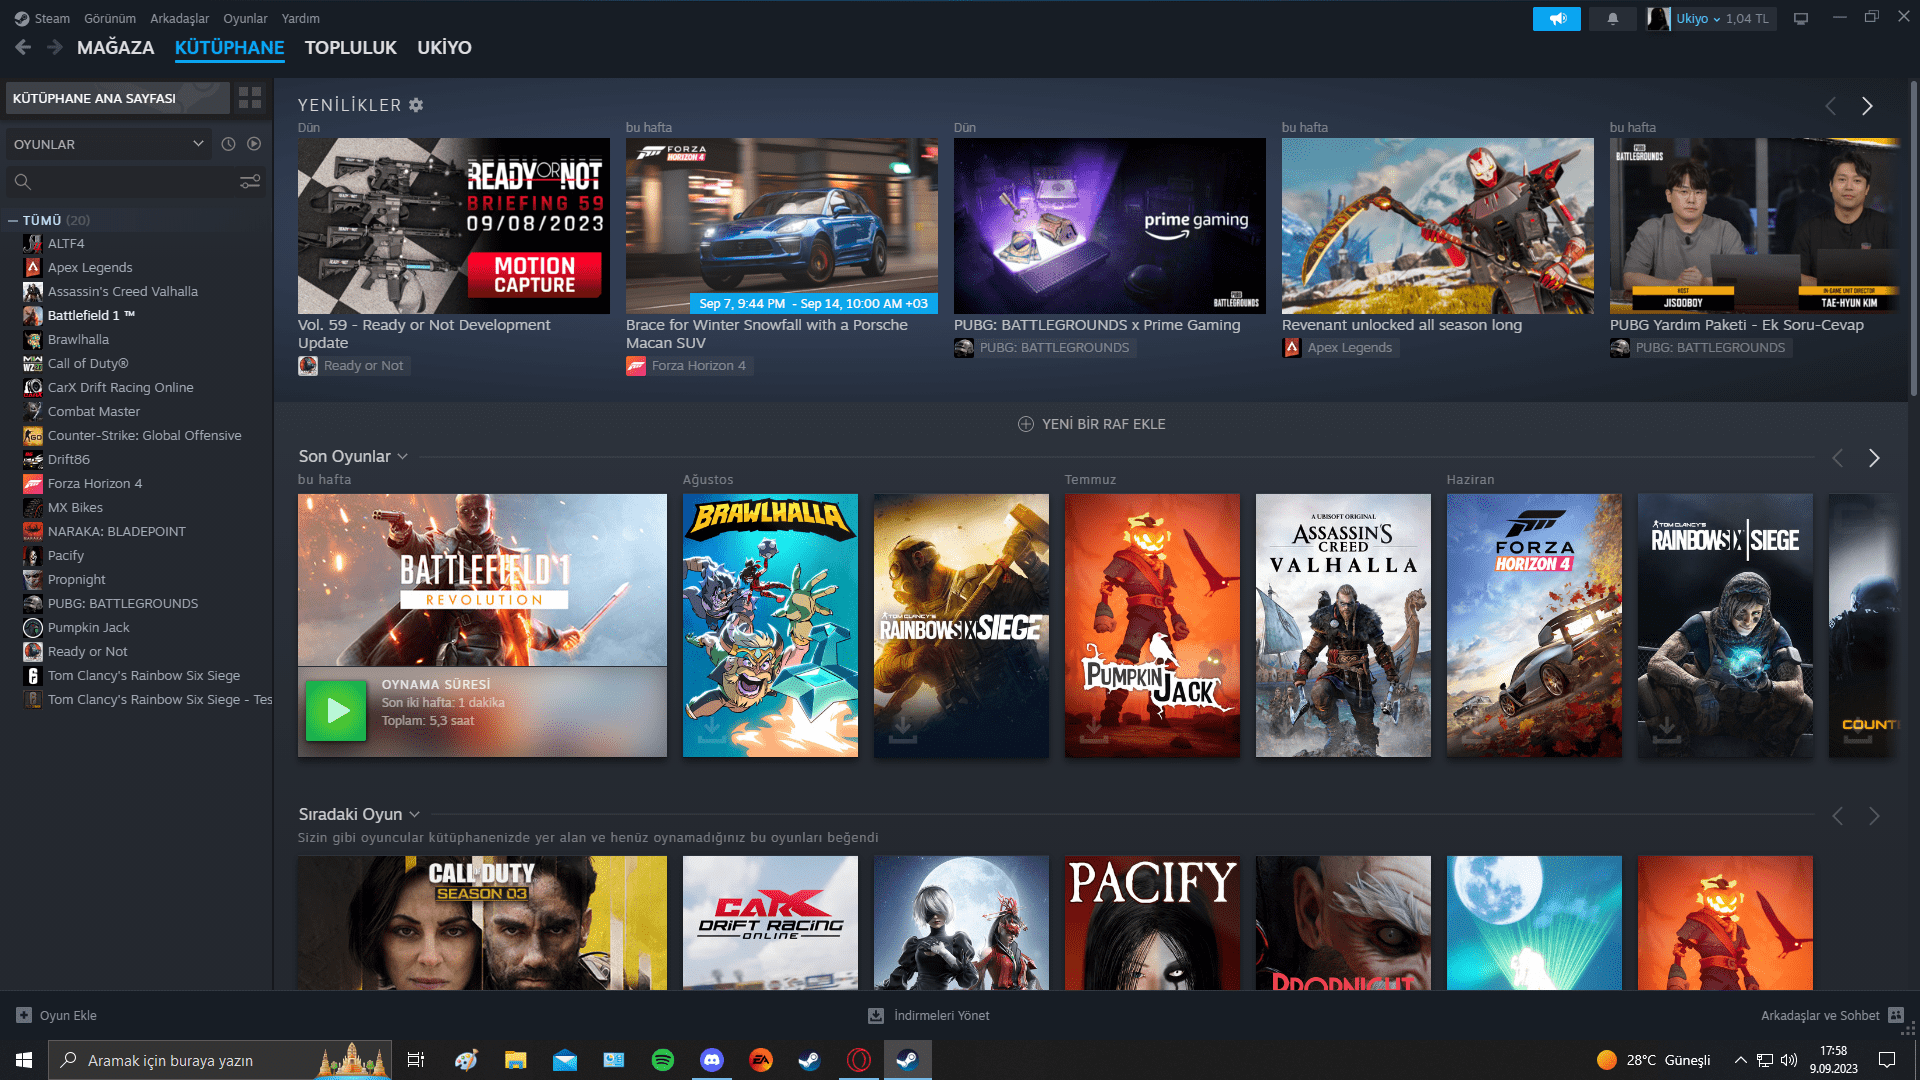Screen dimensions: 1920x1080
Task: Switch to the MAĞAZA tab
Action: point(115,47)
